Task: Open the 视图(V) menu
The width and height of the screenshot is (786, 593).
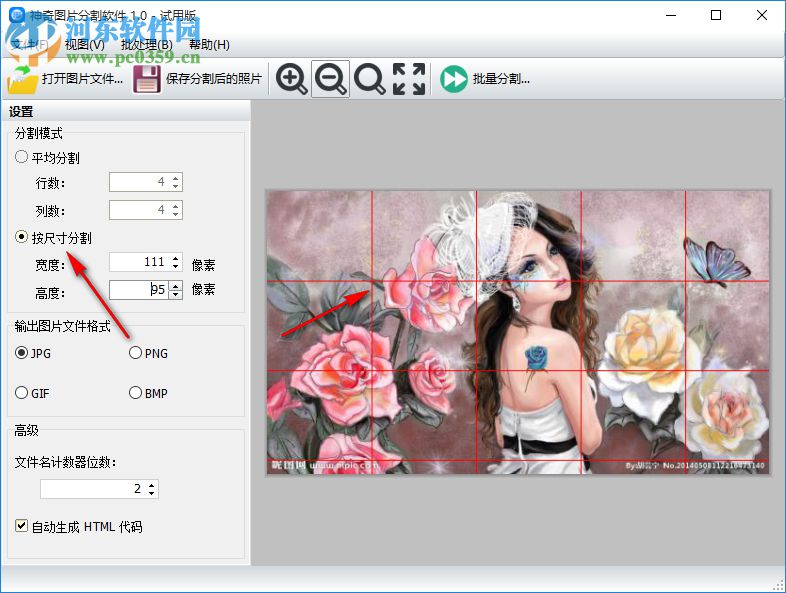Action: point(85,45)
